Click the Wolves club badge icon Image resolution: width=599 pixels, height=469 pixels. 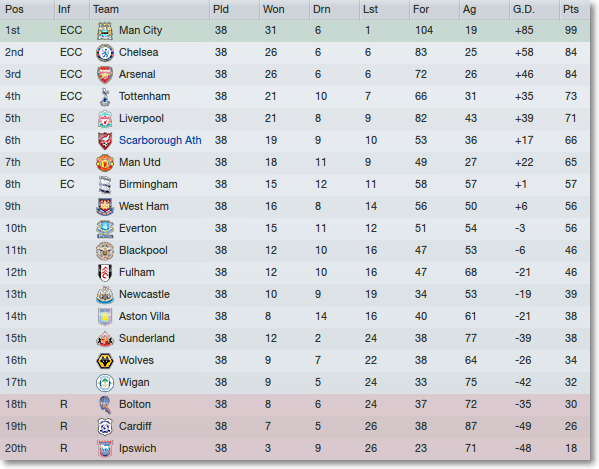(105, 361)
